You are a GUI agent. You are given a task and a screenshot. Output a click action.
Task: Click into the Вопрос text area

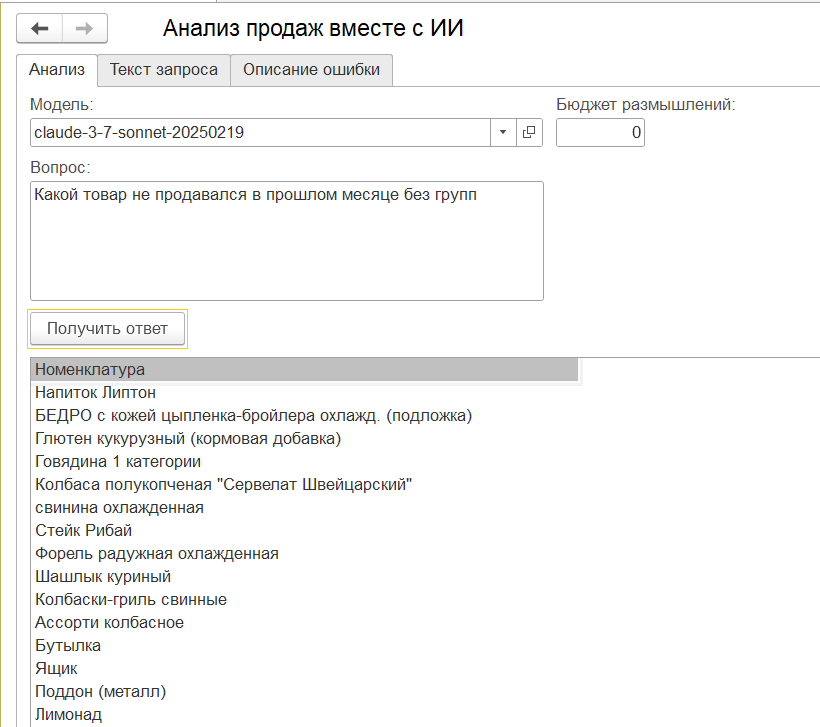(x=287, y=241)
